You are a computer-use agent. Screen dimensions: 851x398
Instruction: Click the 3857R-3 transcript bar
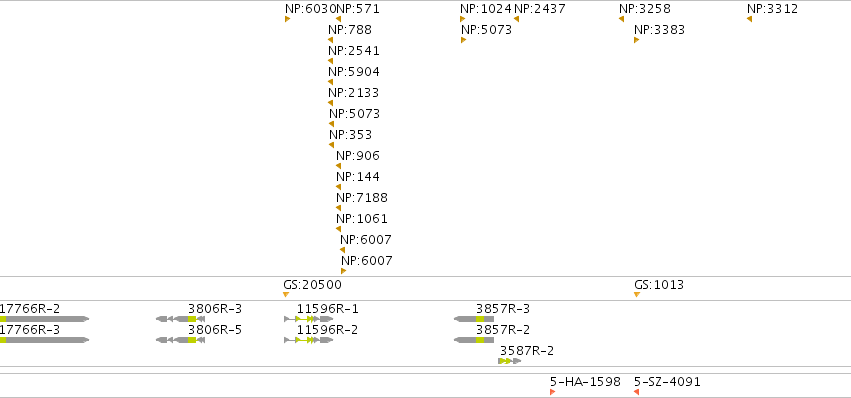click(474, 319)
